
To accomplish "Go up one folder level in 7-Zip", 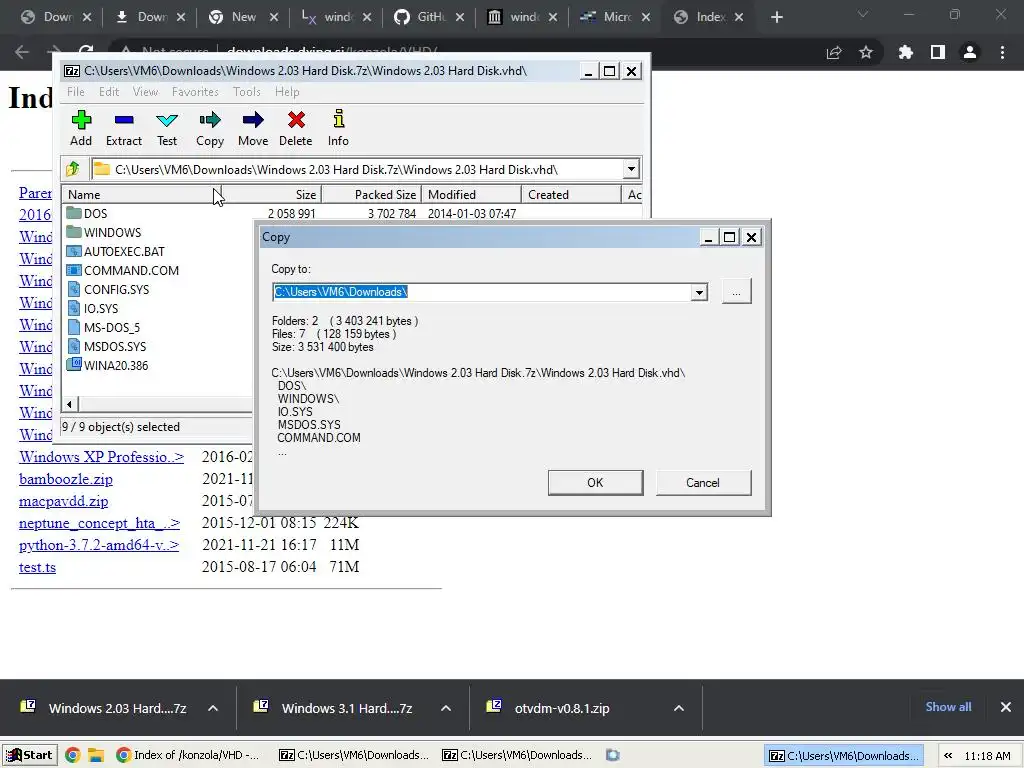I will [72, 169].
